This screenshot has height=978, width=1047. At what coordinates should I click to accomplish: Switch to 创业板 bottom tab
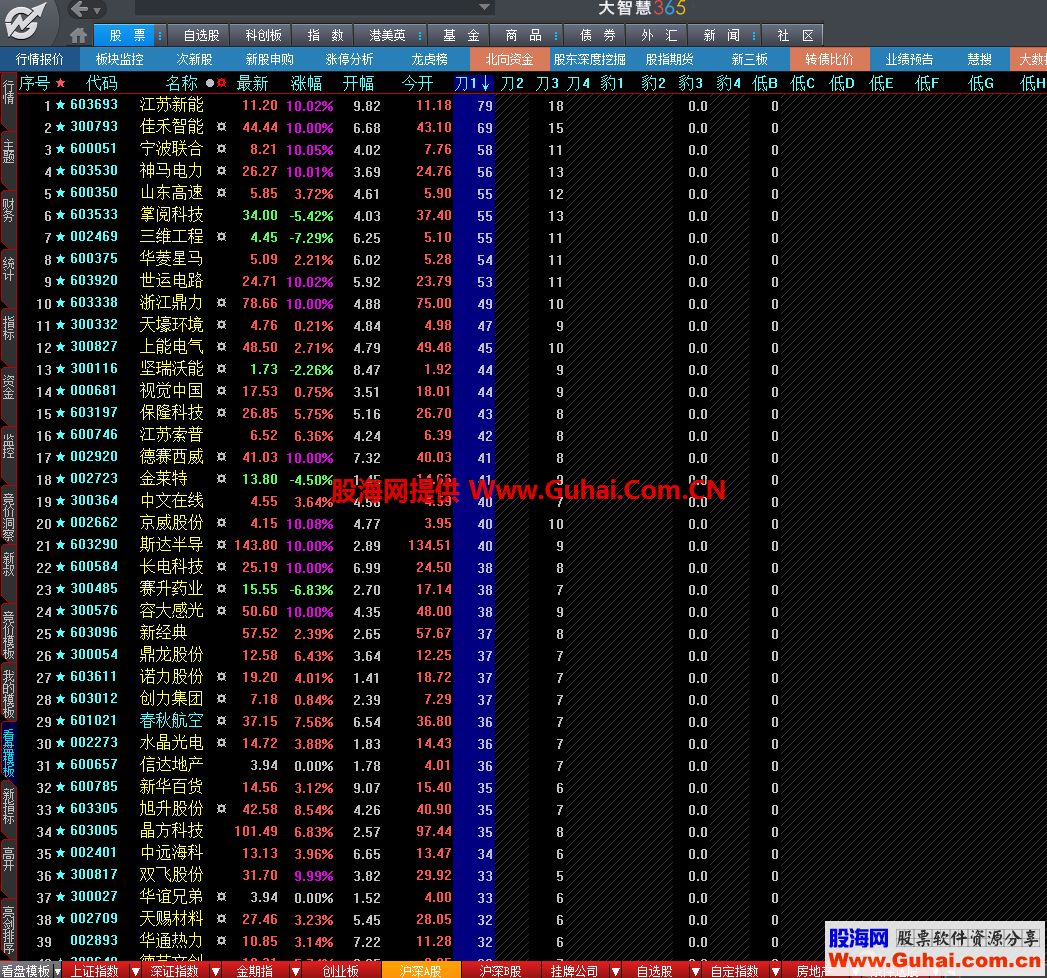coord(341,971)
